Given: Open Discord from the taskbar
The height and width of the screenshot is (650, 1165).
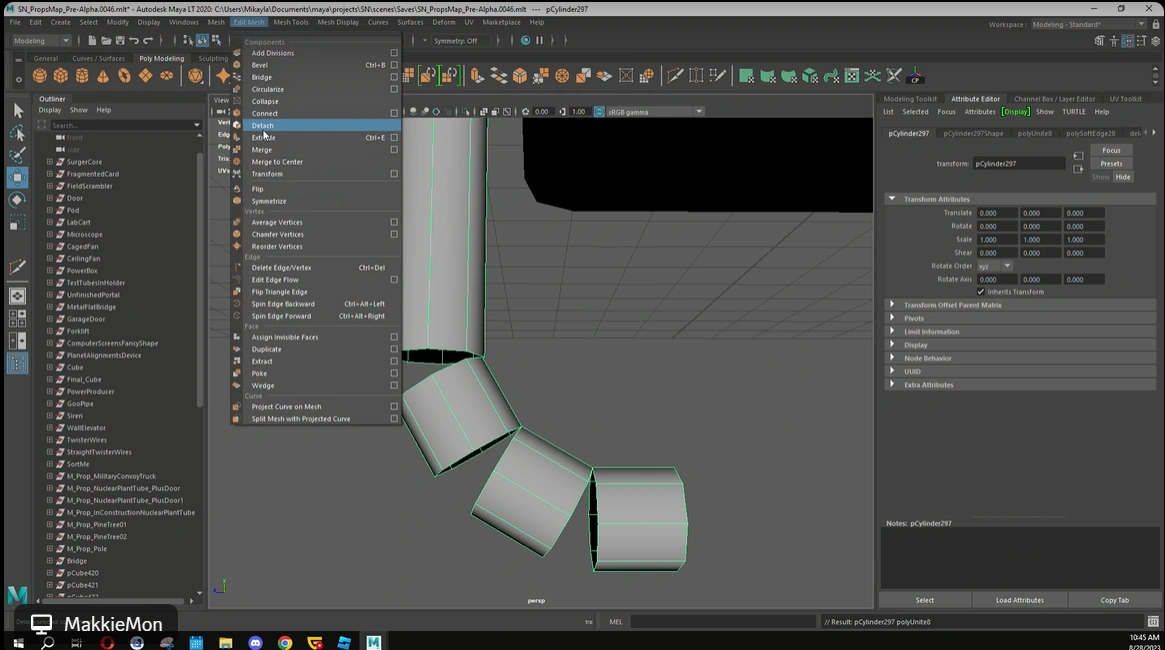Looking at the screenshot, I should [255, 643].
